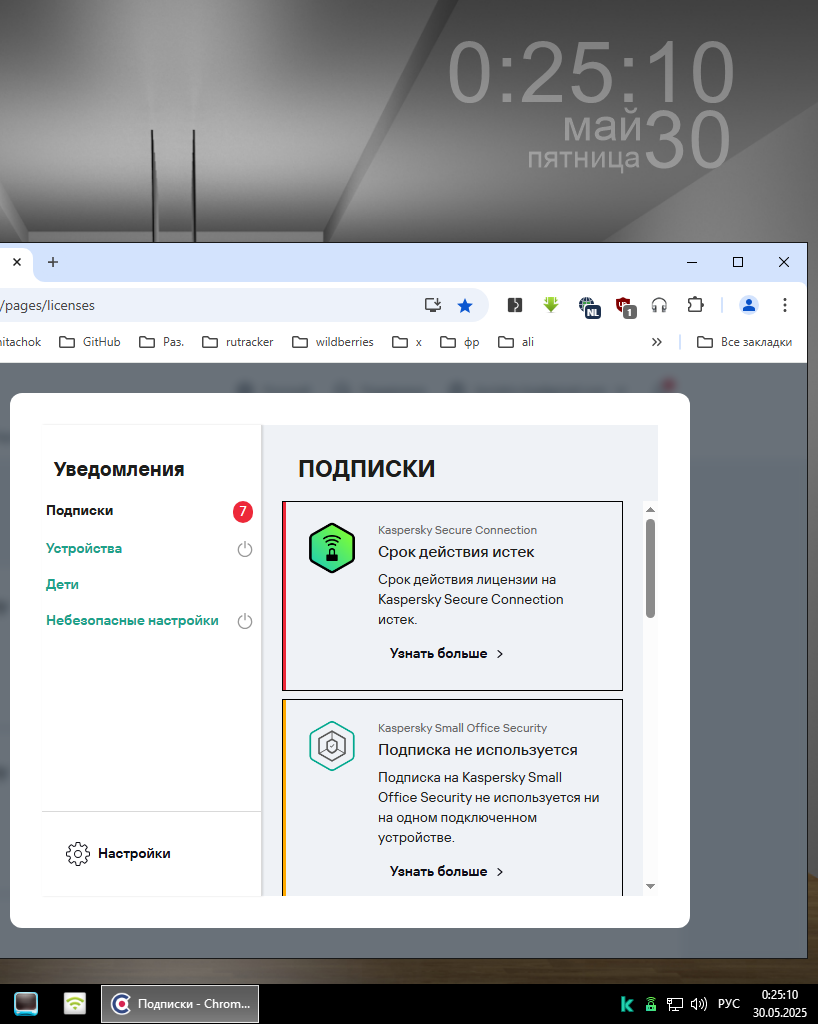The image size is (818, 1024).
Task: Expand hidden bookmarks chevron
Action: 657,342
